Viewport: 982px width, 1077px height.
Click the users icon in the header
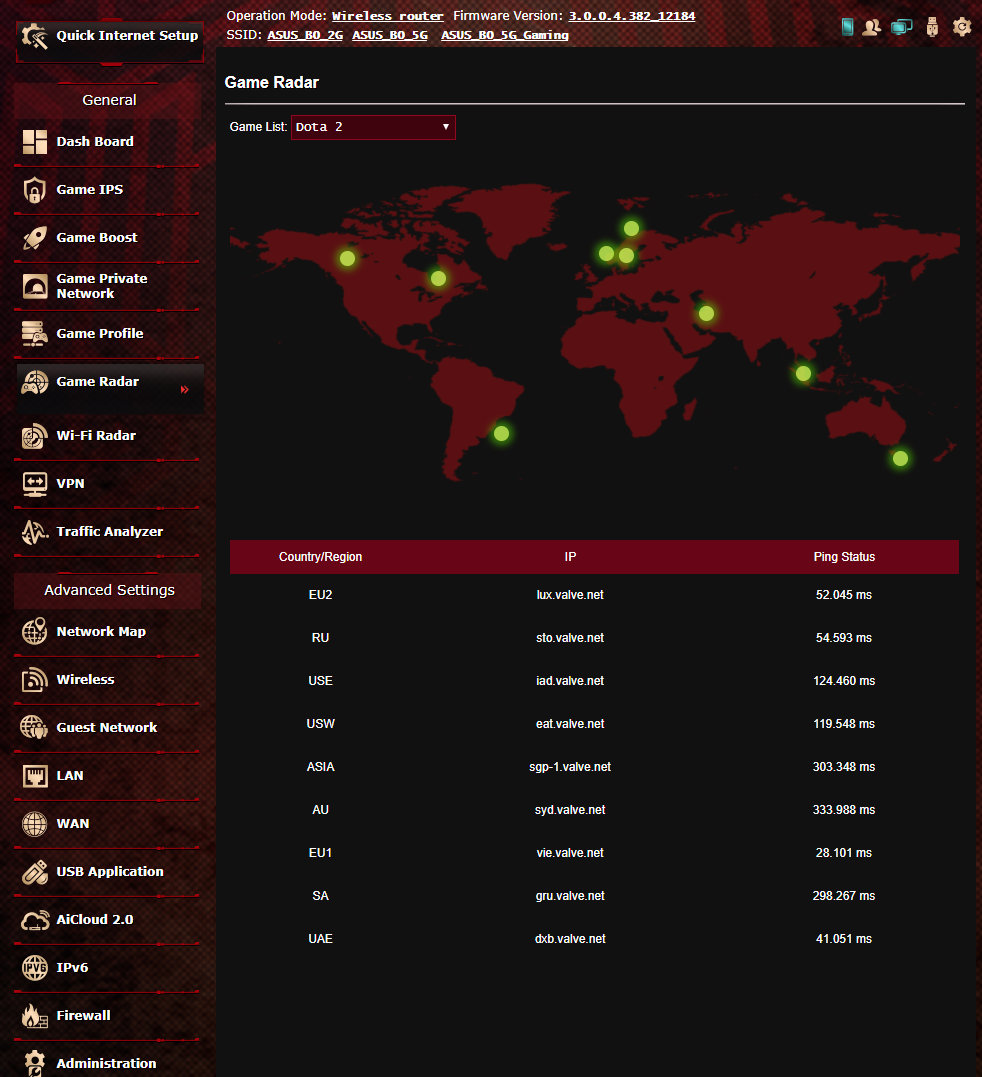coord(872,27)
